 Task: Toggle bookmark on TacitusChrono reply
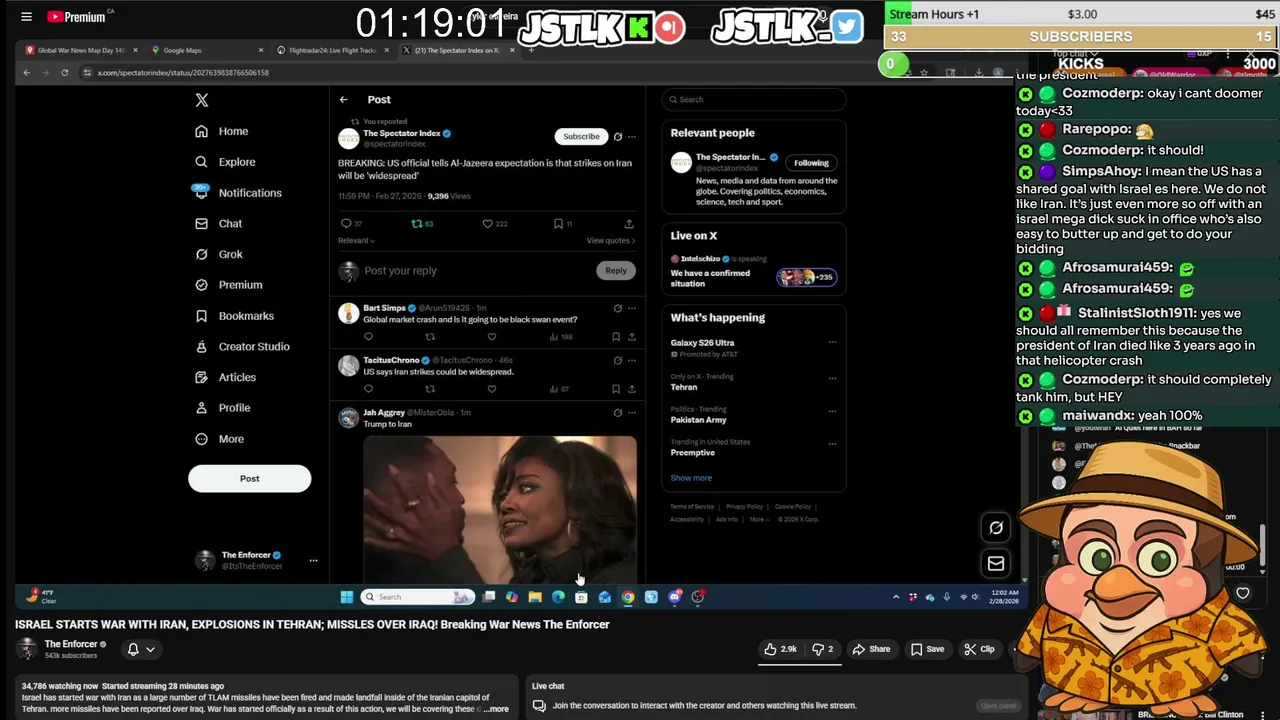(x=616, y=389)
